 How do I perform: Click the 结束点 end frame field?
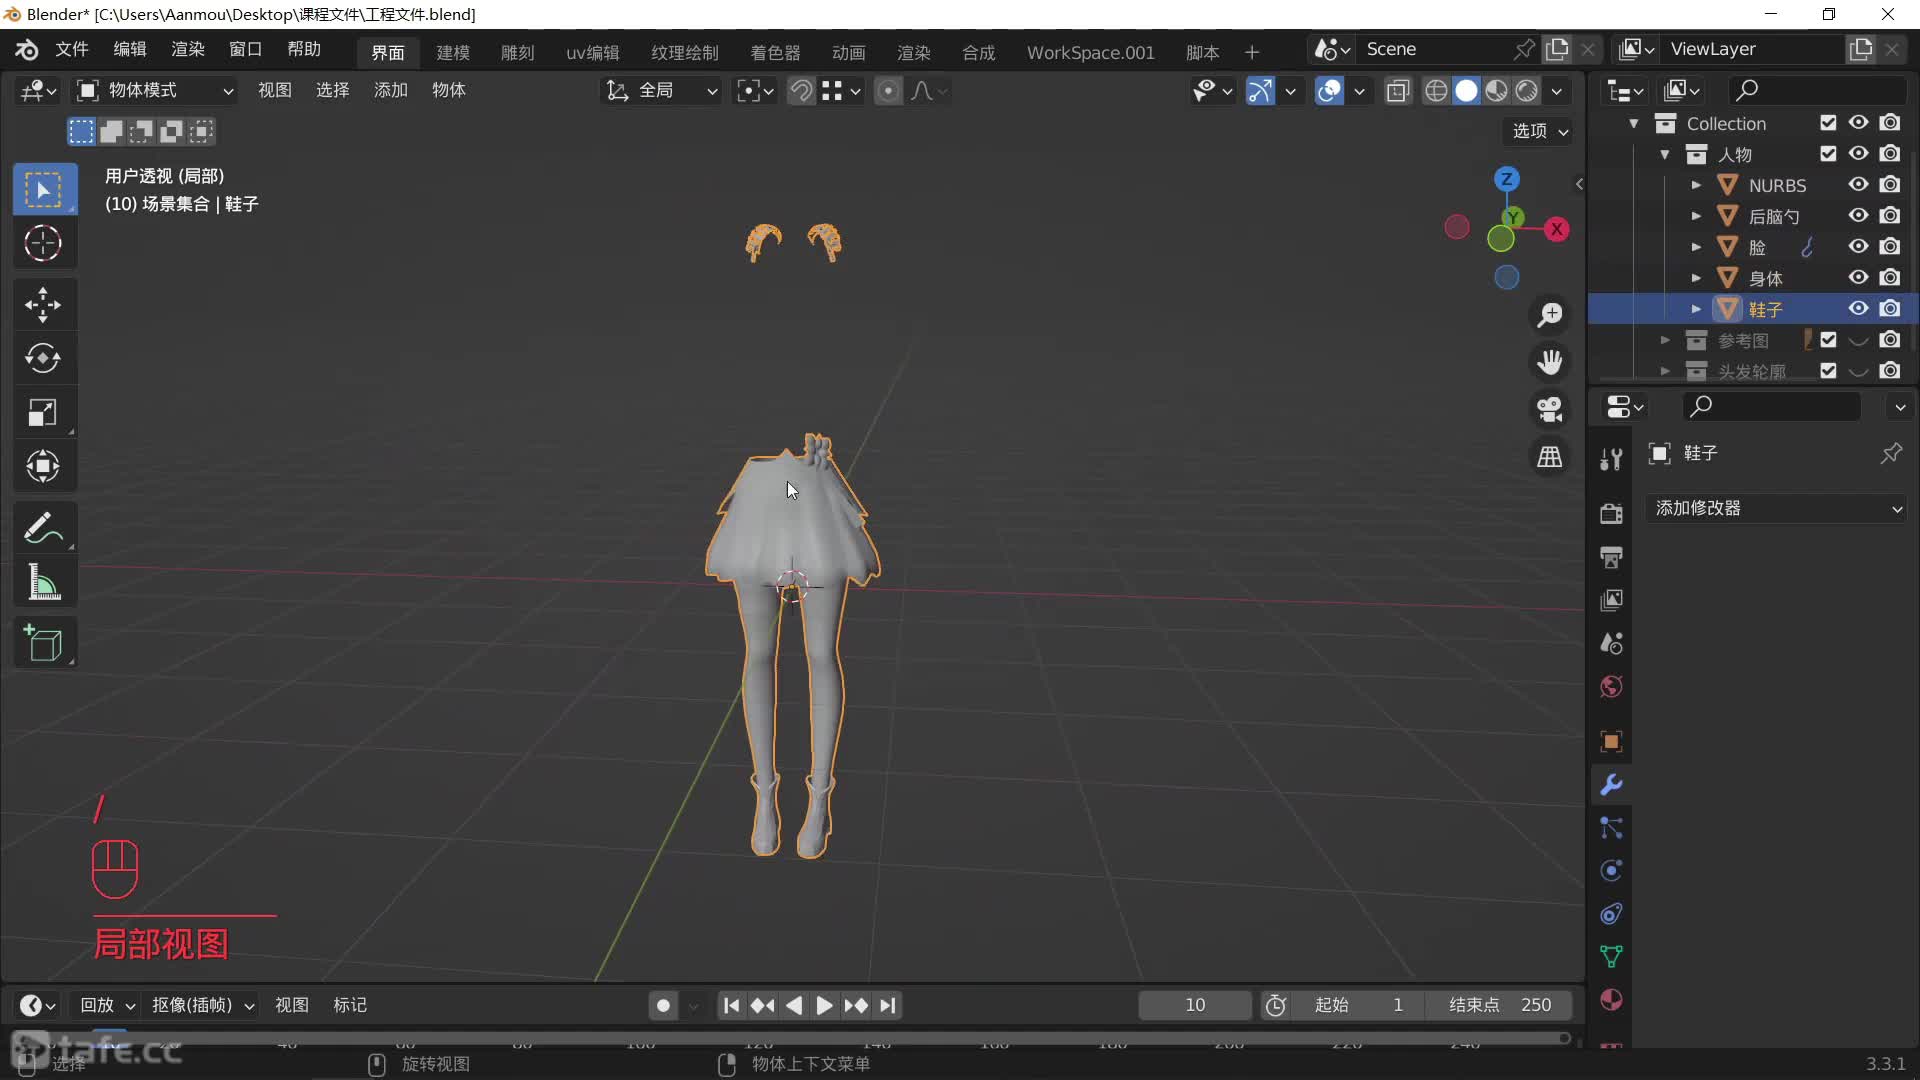click(x=1501, y=1005)
